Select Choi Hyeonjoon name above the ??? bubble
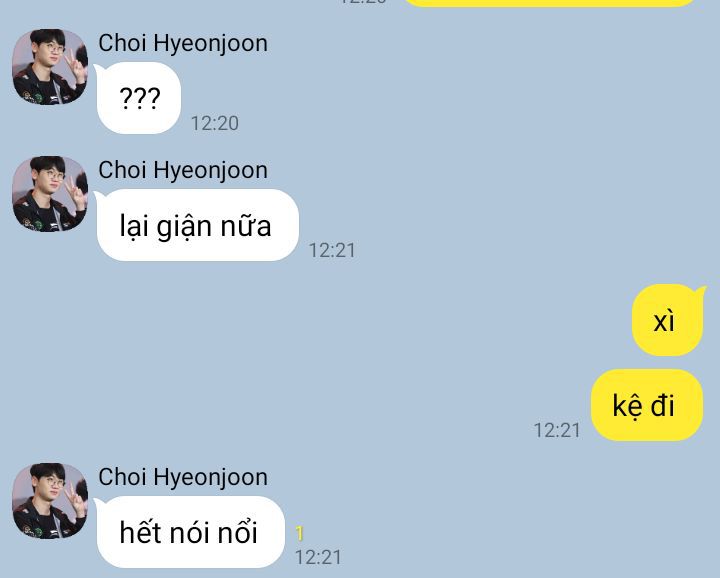The height and width of the screenshot is (578, 720). click(183, 44)
